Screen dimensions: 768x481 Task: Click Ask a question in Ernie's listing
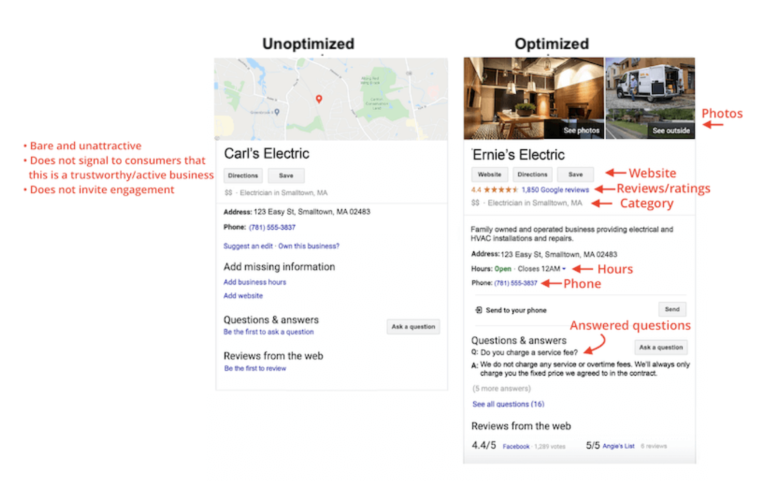point(661,347)
